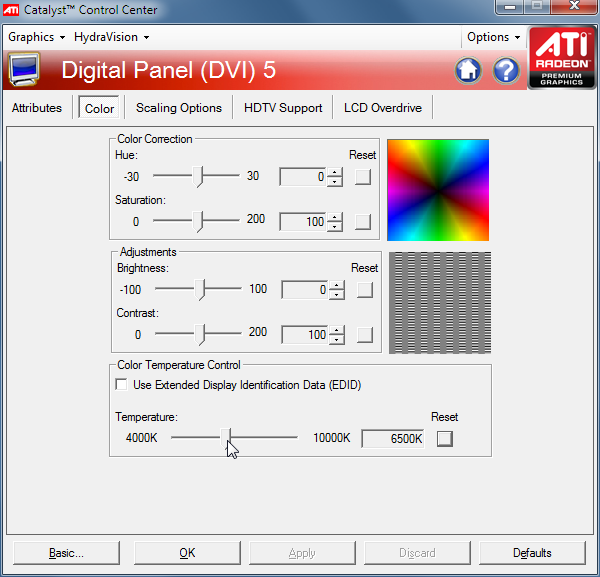Screen dimensions: 600x577
Task: Open the HDTV Support tab
Action: point(283,108)
